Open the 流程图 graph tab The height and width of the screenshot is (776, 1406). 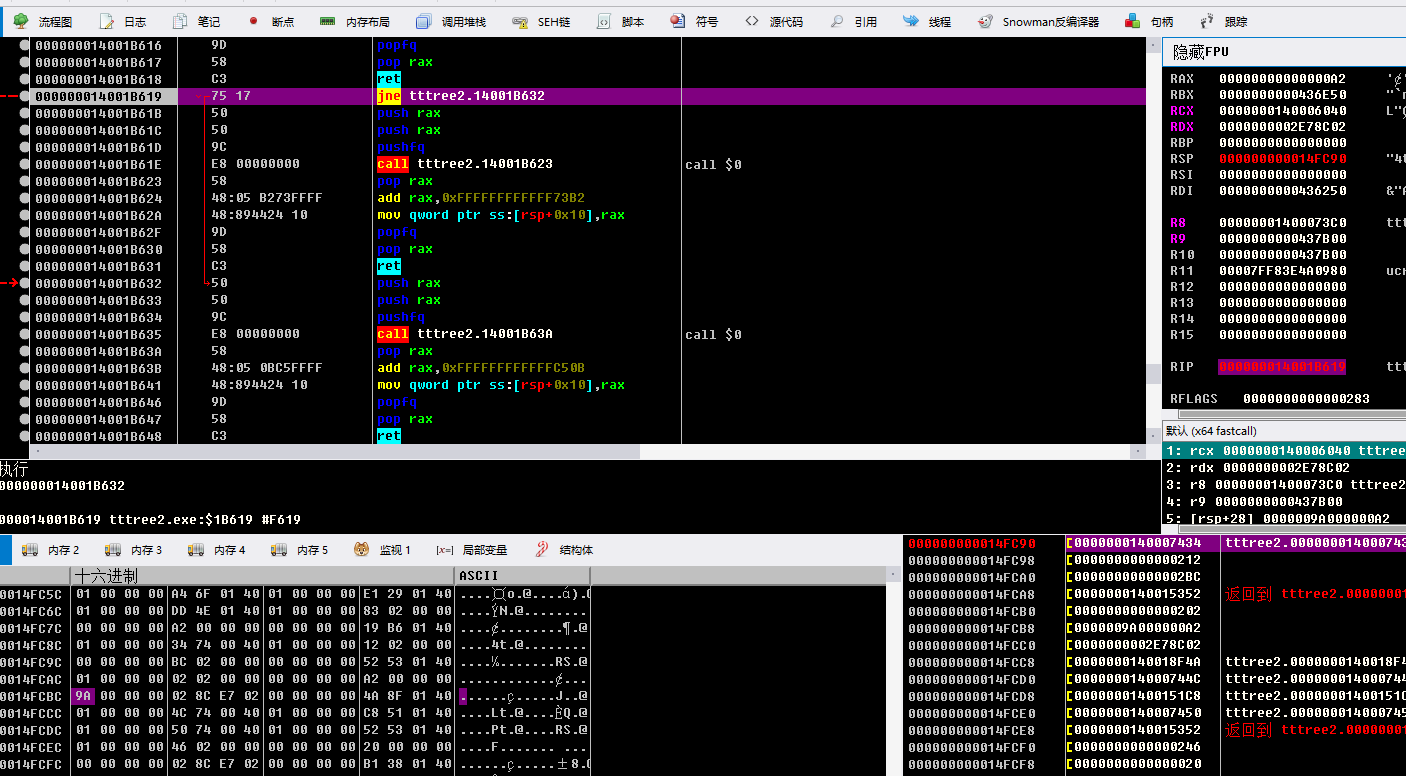(x=42, y=21)
